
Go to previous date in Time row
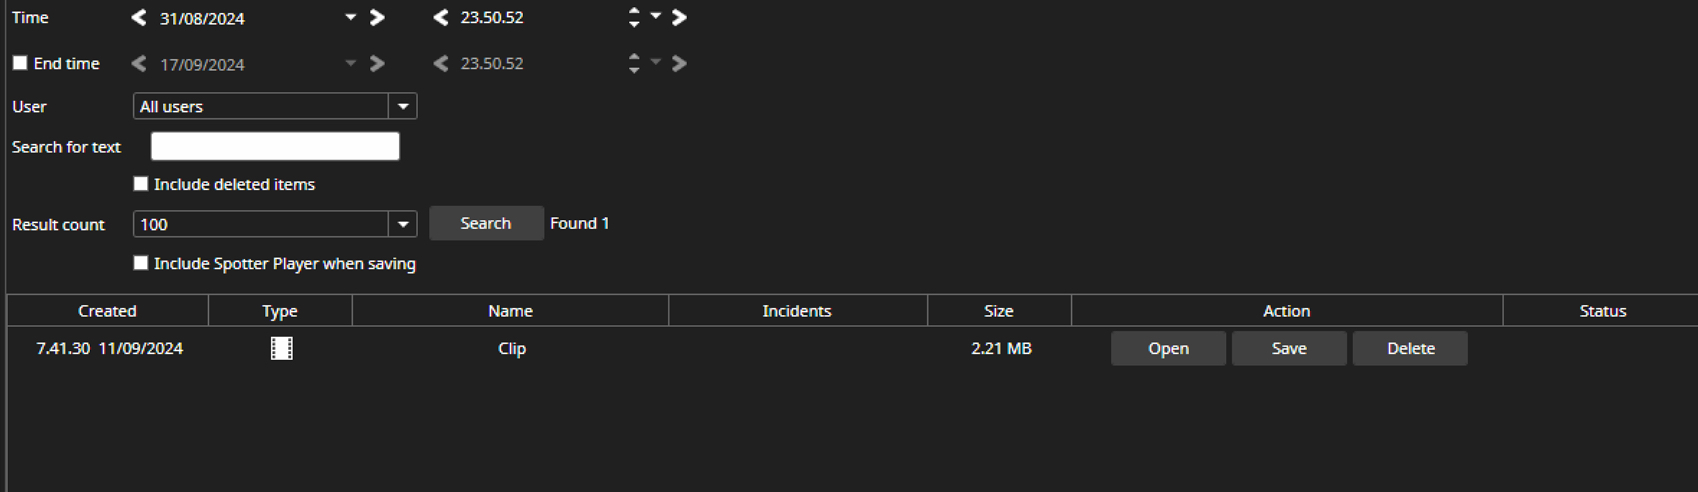[x=139, y=18]
